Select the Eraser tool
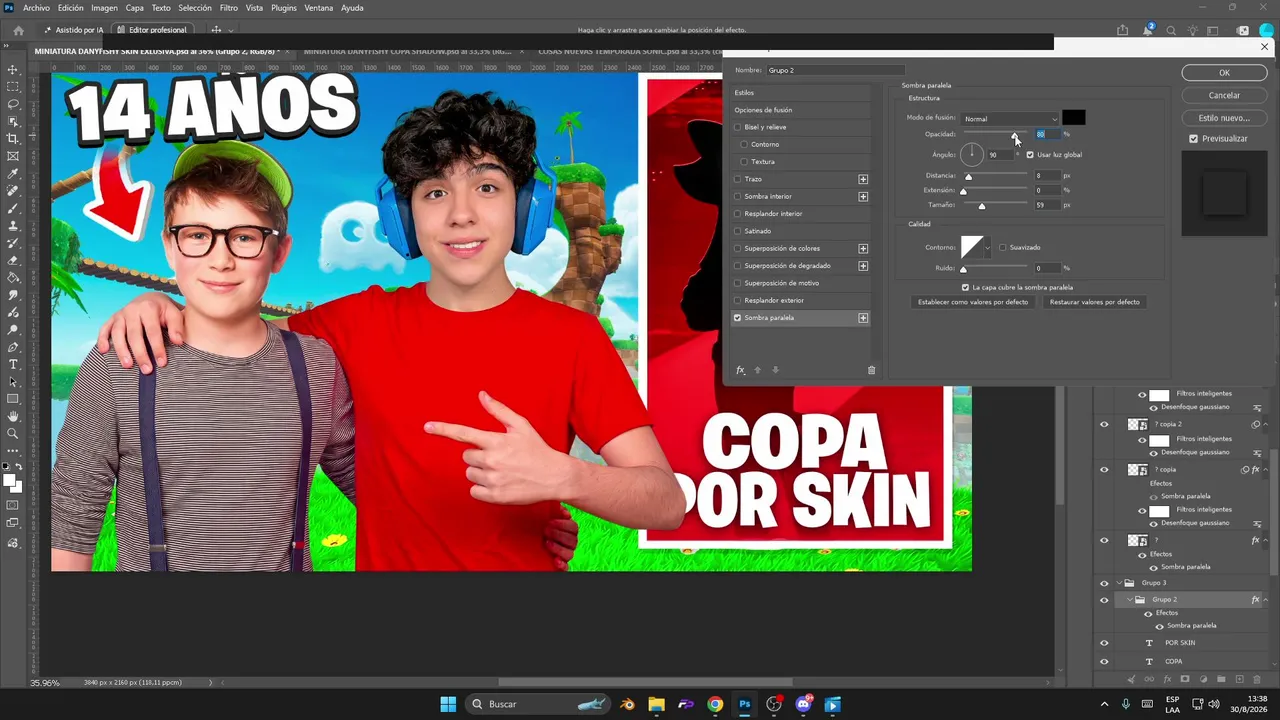 coord(13,260)
